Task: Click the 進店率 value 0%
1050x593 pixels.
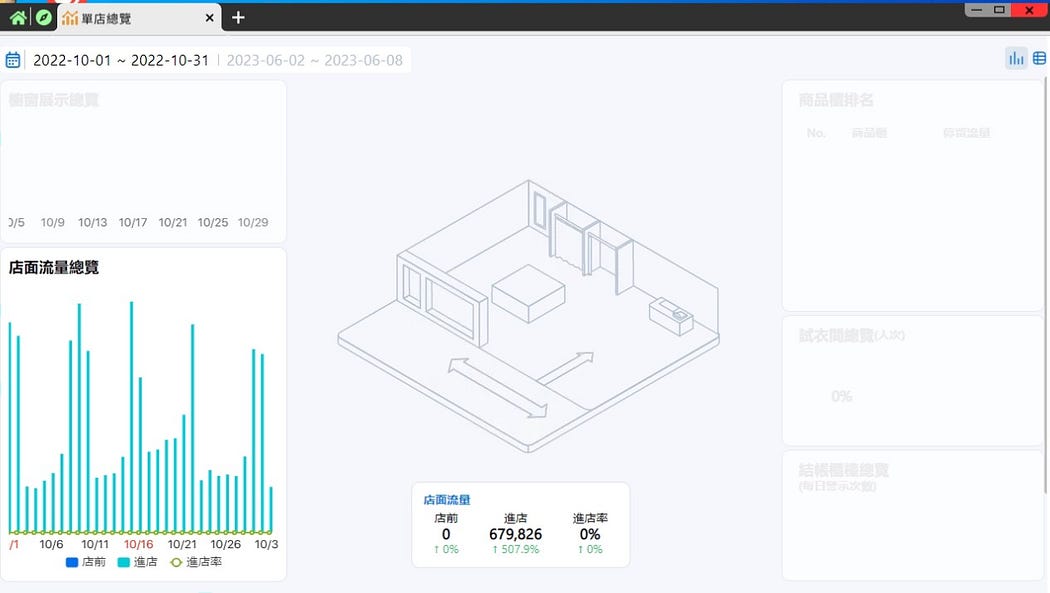Action: pos(590,534)
